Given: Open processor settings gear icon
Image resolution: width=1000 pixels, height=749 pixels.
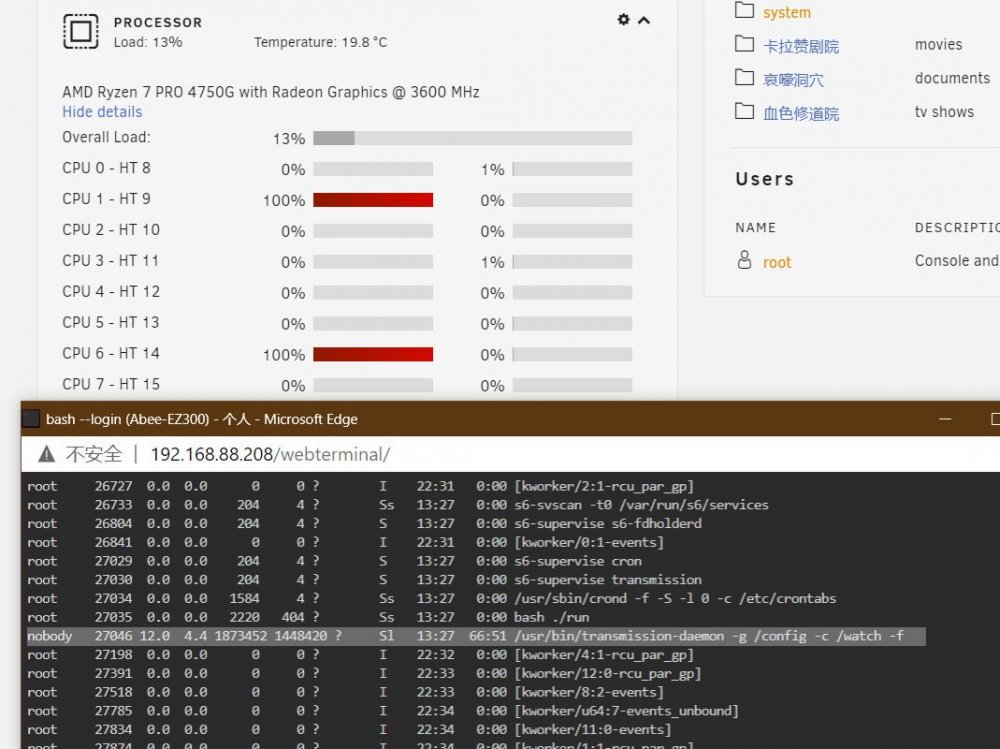Looking at the screenshot, I should [623, 20].
